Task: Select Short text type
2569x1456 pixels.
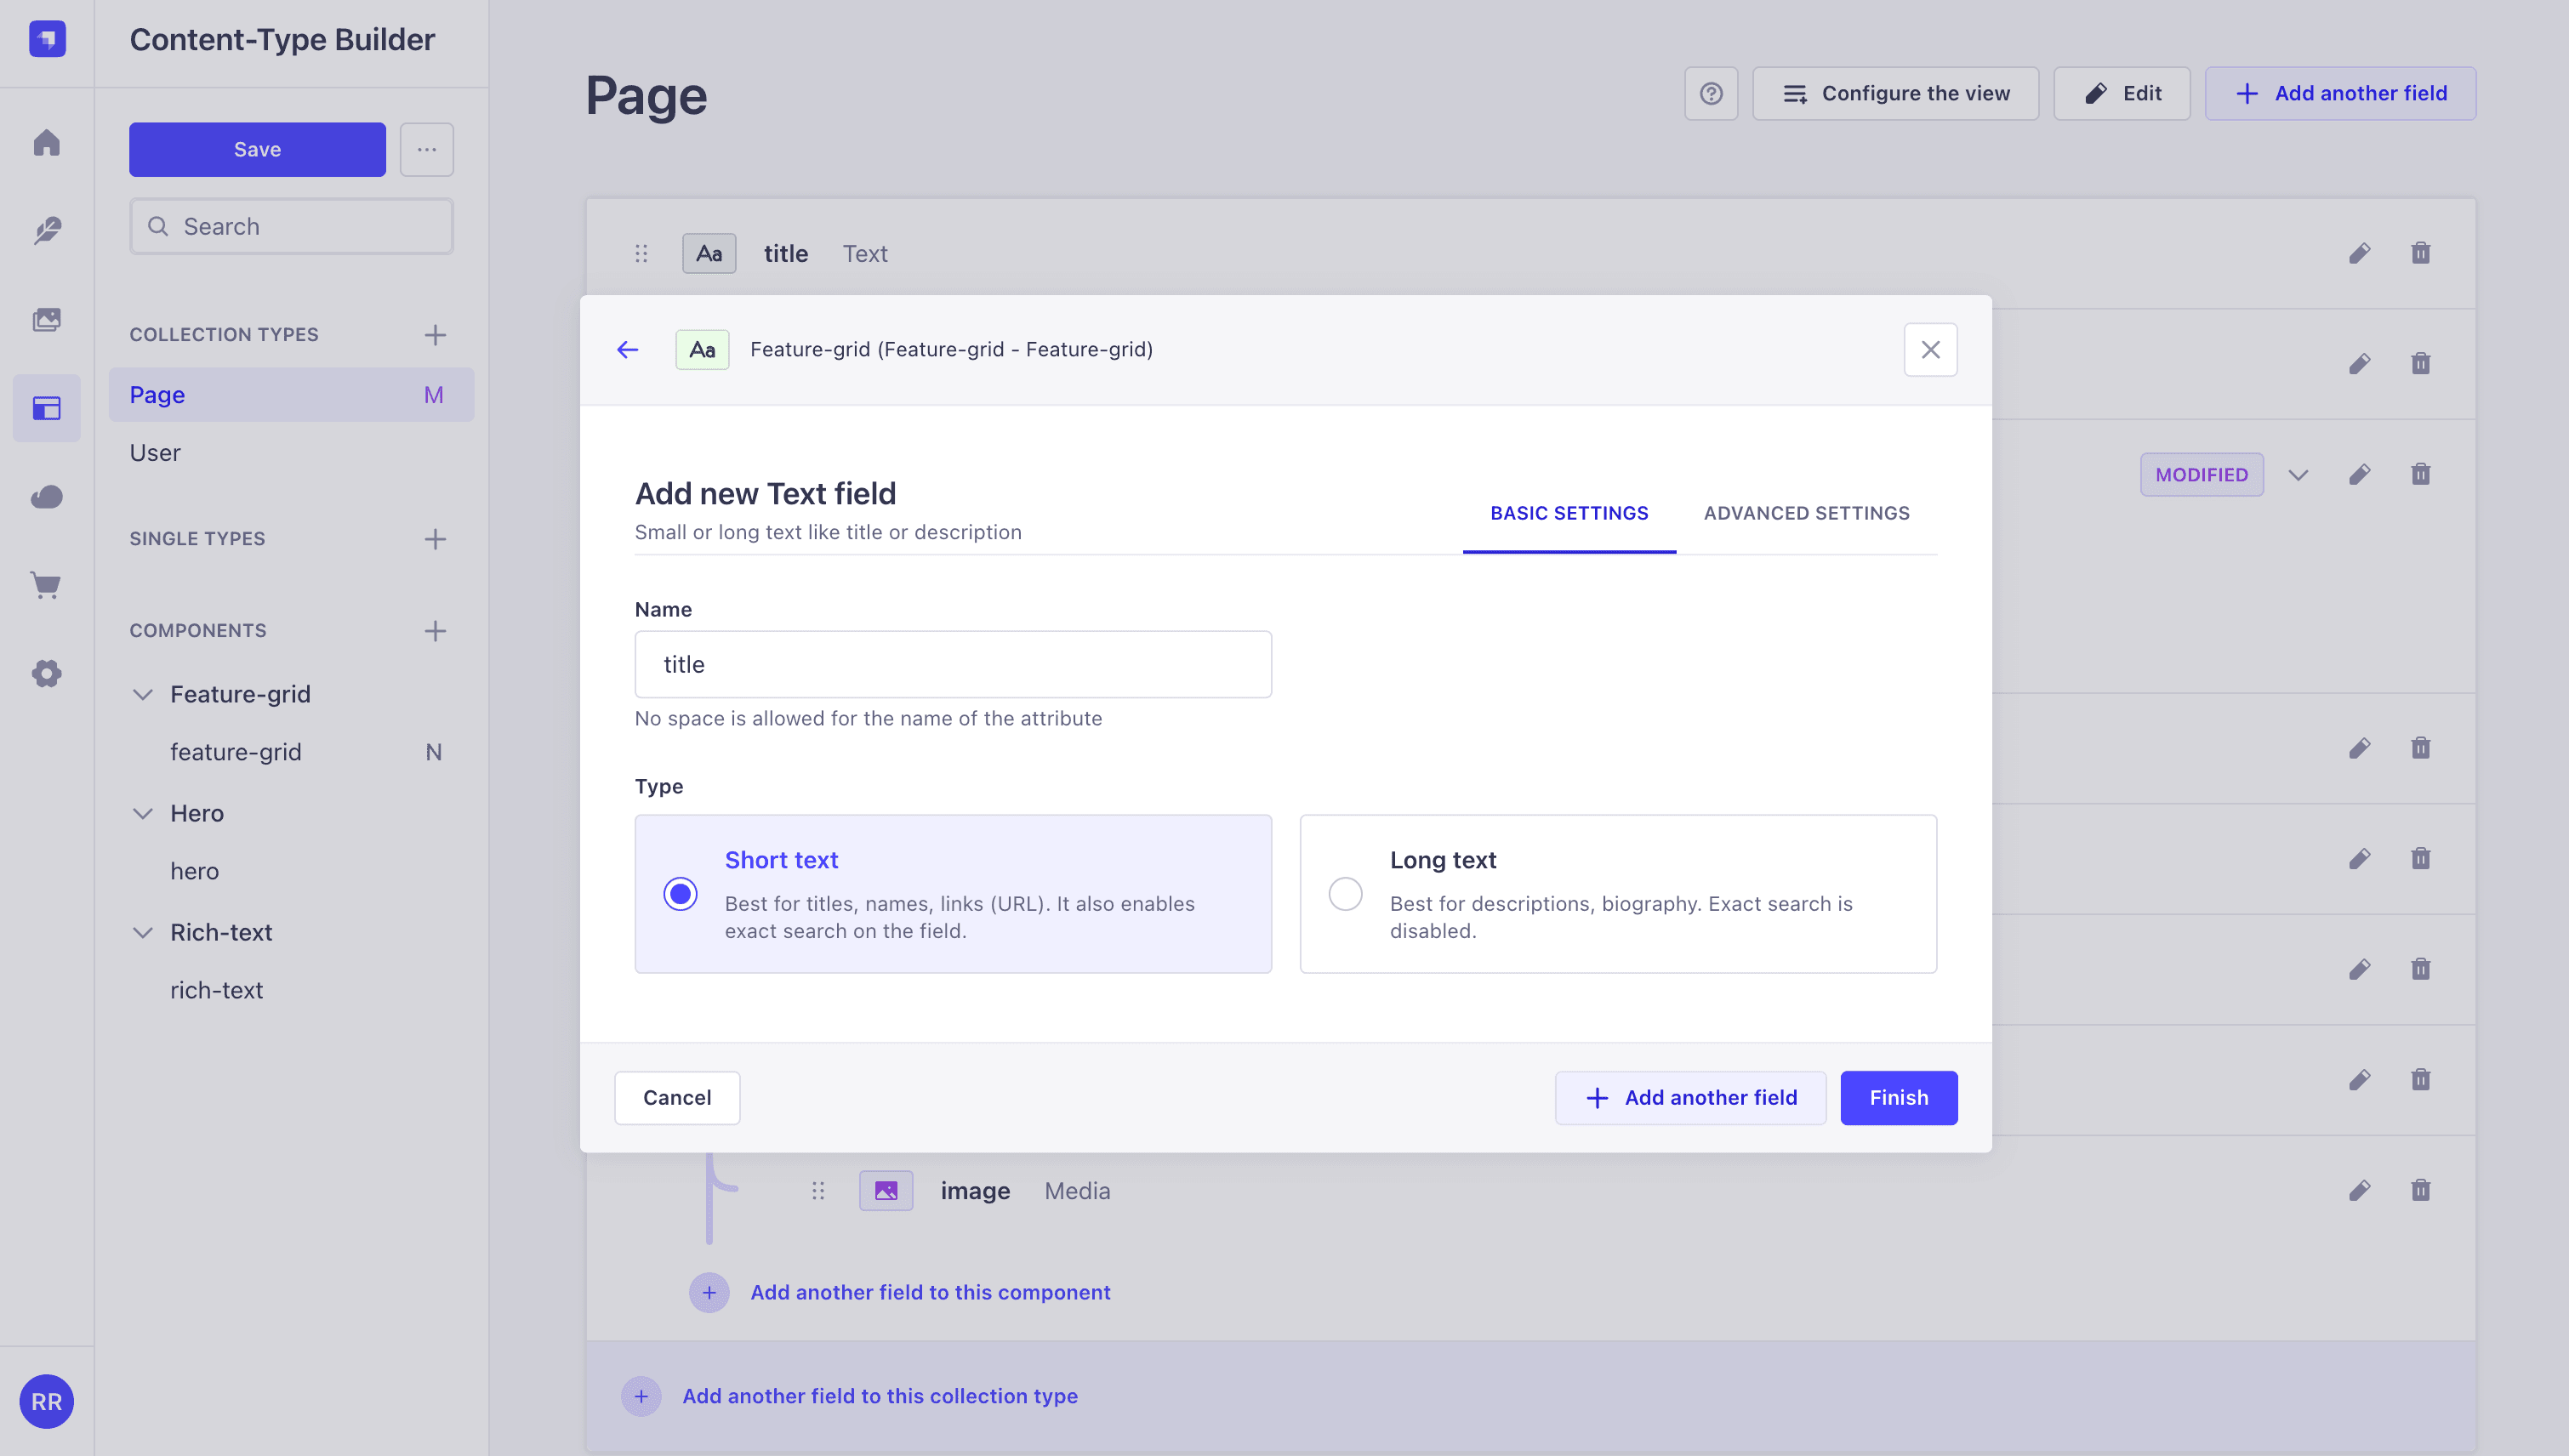Action: (x=953, y=893)
